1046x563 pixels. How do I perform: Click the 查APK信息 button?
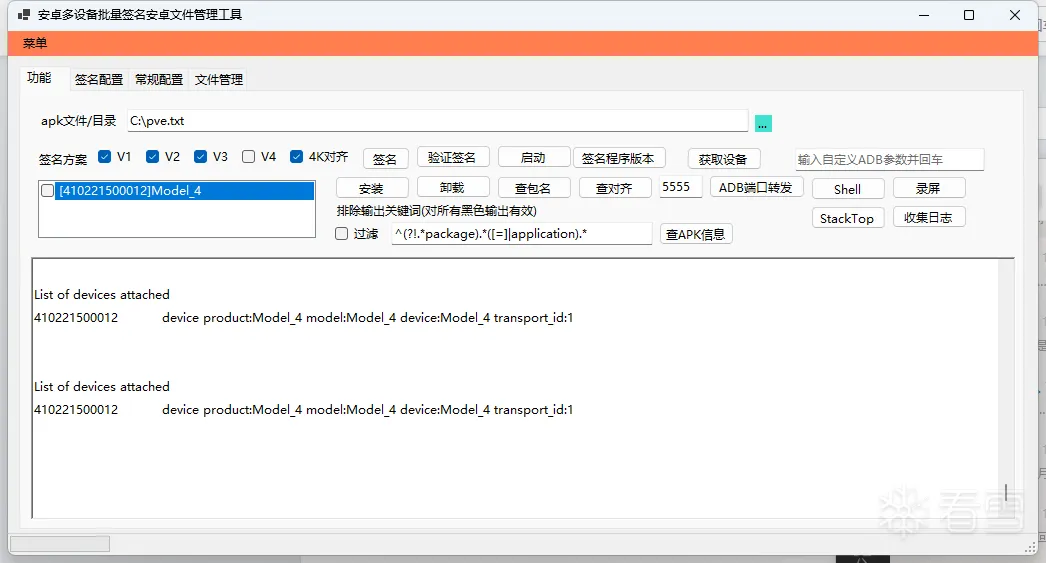pos(696,234)
